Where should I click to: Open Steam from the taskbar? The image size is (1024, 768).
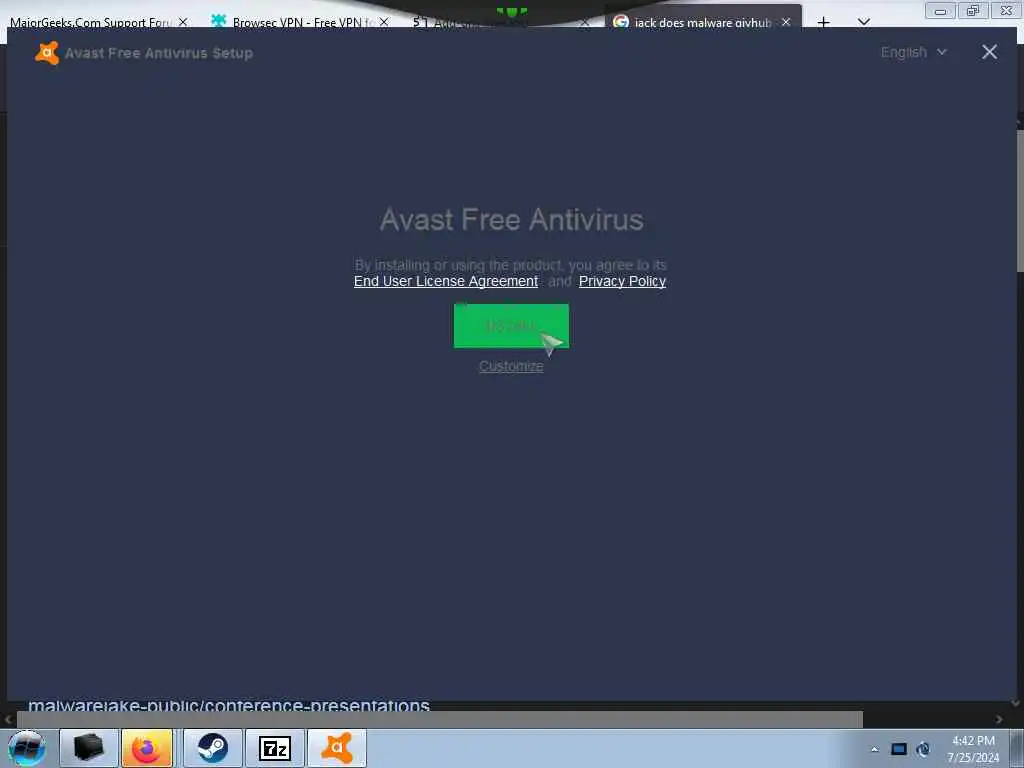click(213, 748)
